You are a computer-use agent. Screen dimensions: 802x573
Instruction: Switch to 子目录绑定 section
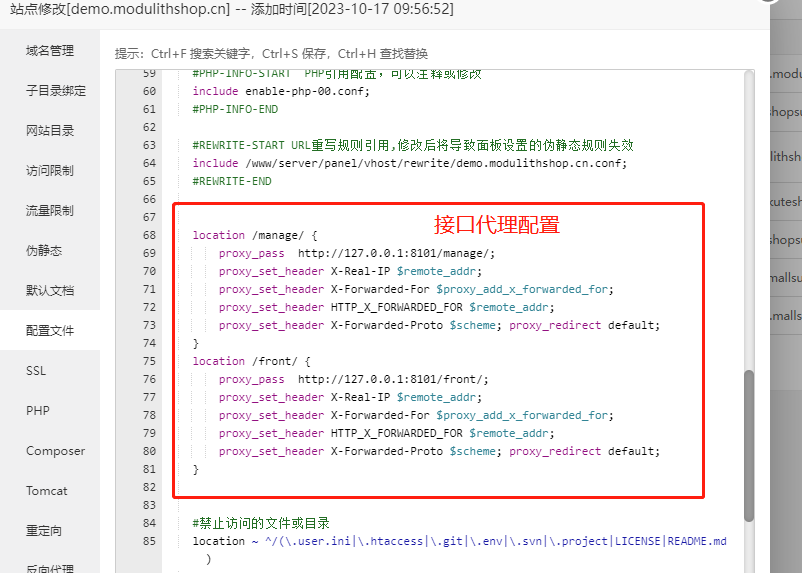tap(56, 91)
